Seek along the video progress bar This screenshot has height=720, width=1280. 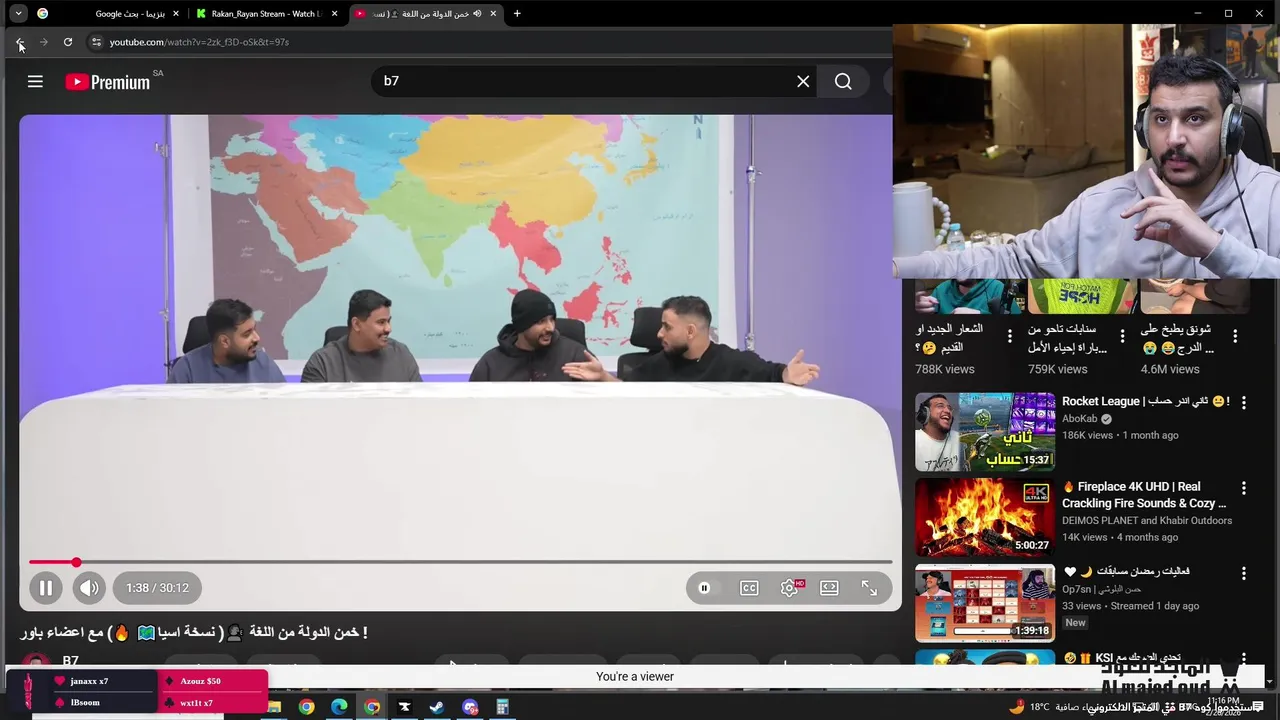(460, 562)
